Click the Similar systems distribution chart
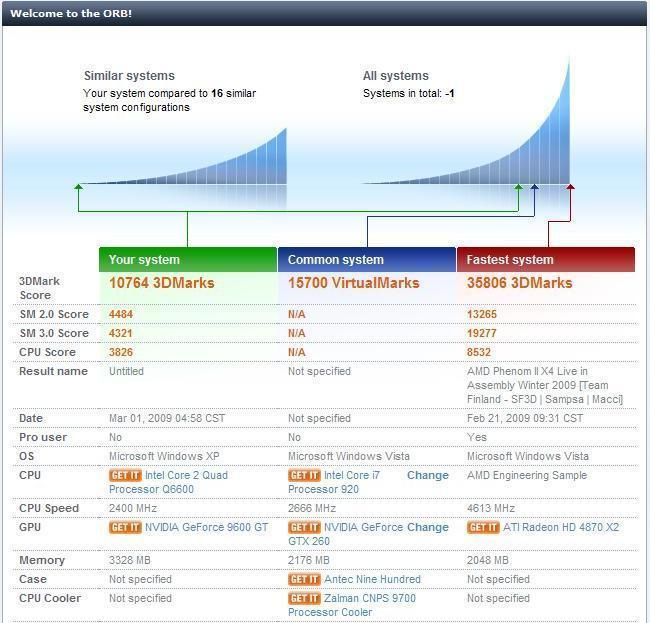Screen dimensions: 650x623 pos(182,156)
